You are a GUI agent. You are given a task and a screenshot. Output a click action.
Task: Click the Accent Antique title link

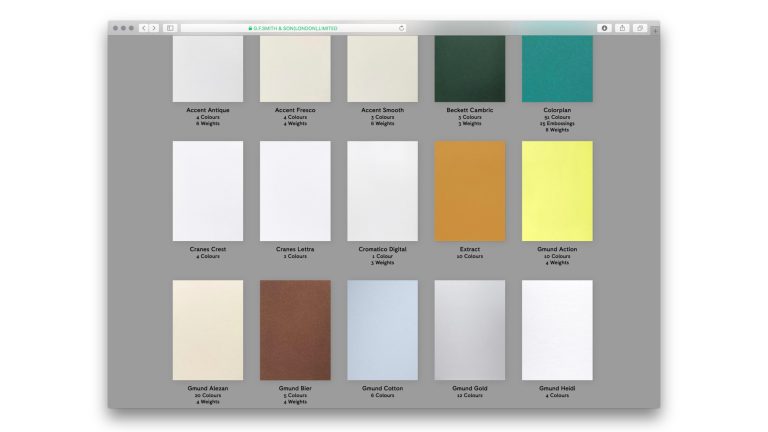[x=208, y=110]
